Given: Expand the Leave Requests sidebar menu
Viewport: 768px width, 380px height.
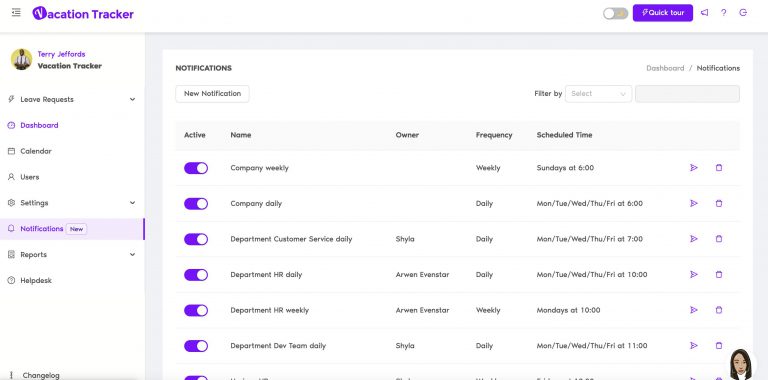Looking at the screenshot, I should point(72,99).
